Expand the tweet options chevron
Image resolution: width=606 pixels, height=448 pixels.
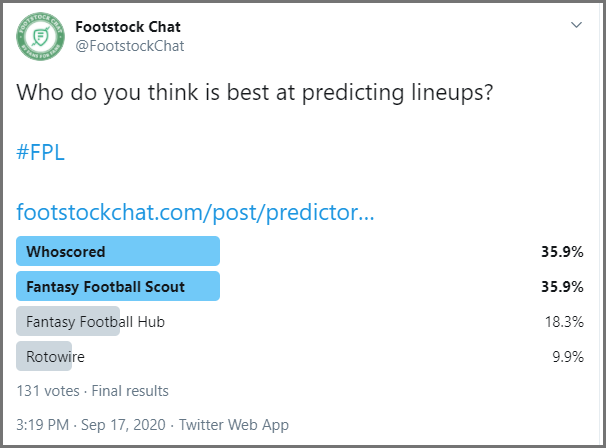click(x=576, y=25)
